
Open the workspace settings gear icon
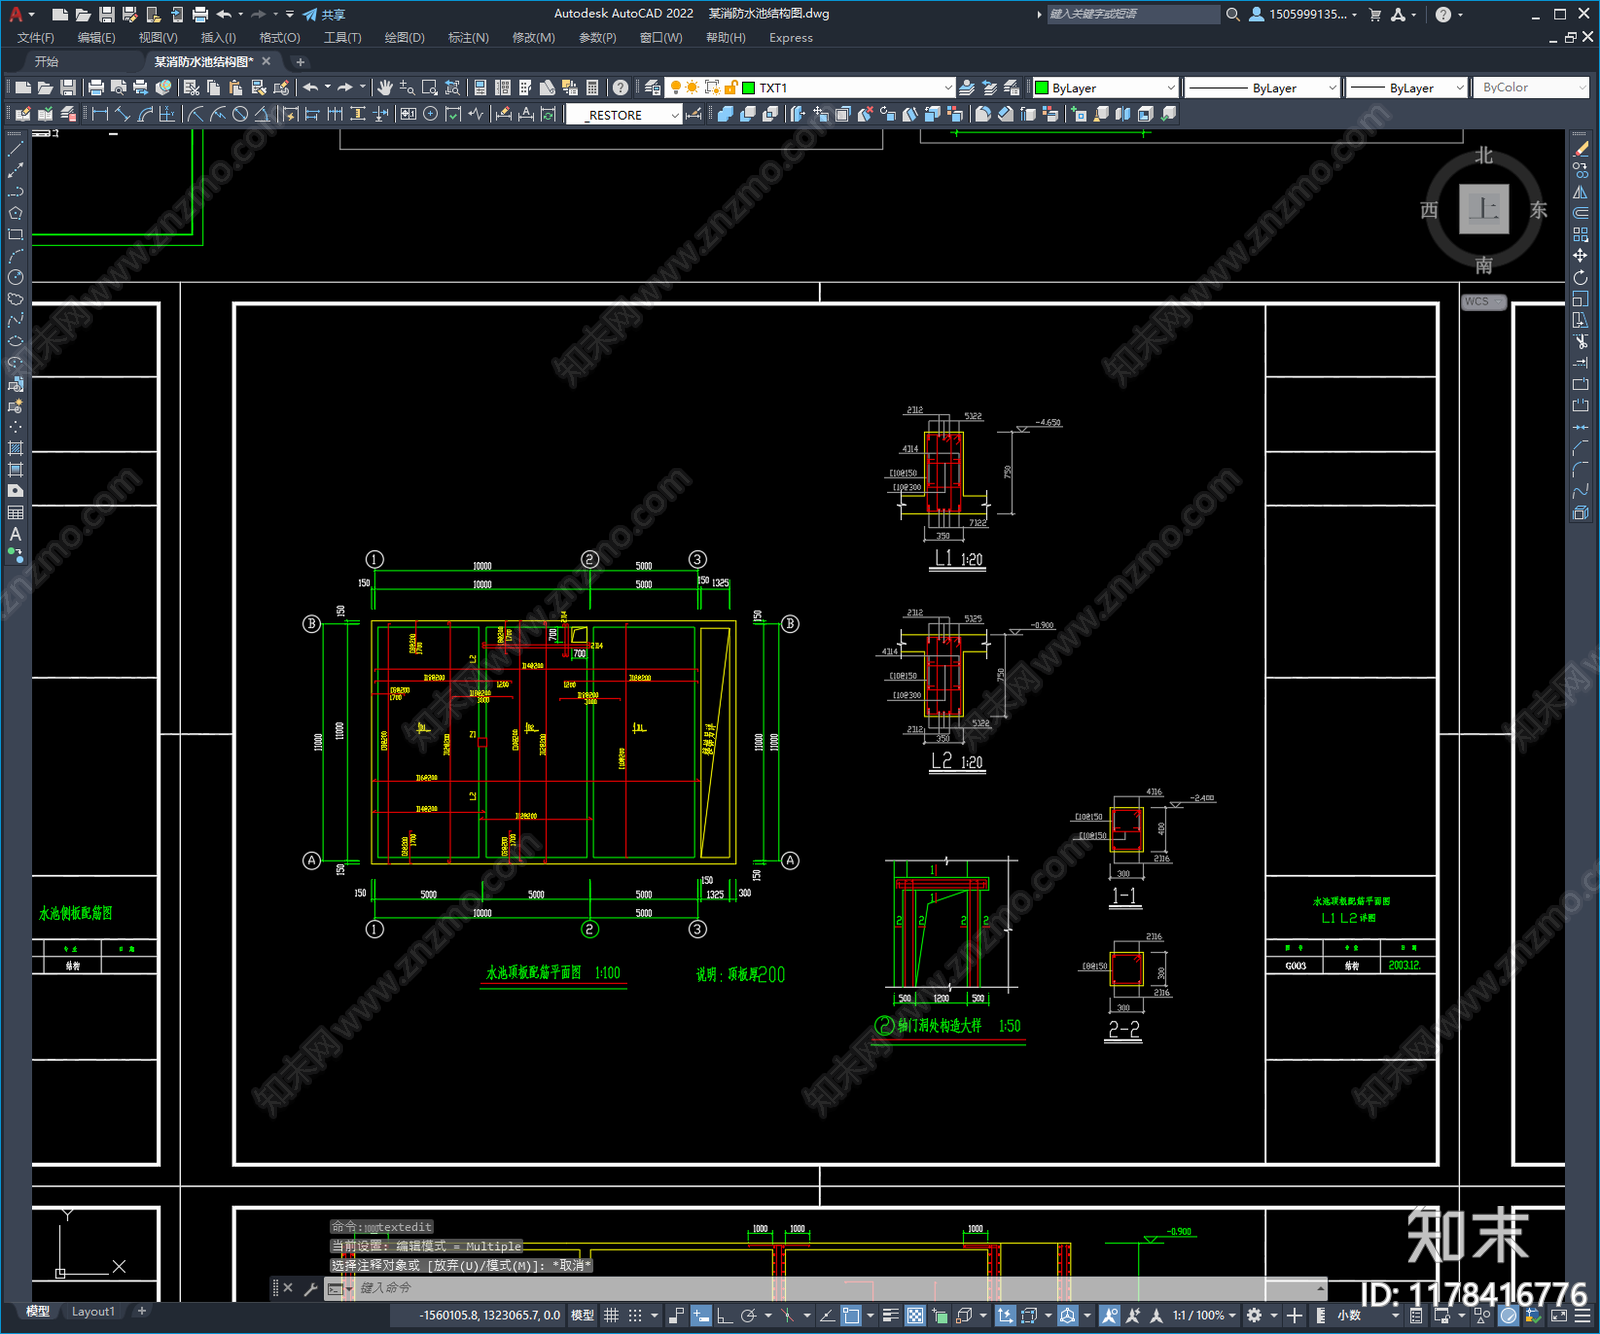point(1254,1315)
